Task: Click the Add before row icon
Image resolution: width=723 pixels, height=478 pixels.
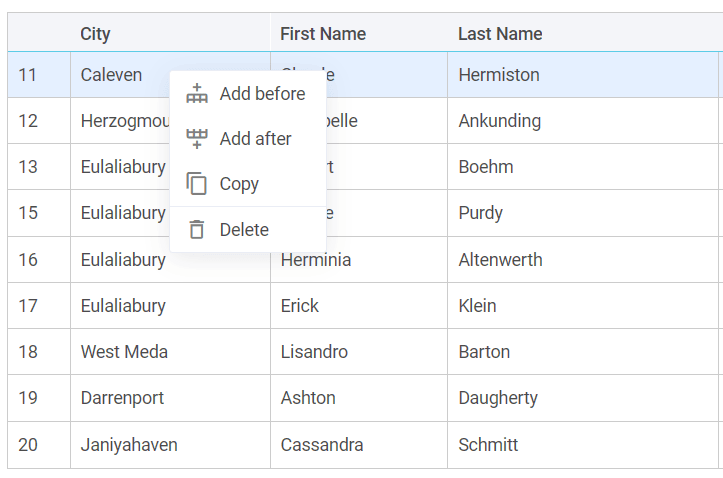Action: [197, 93]
